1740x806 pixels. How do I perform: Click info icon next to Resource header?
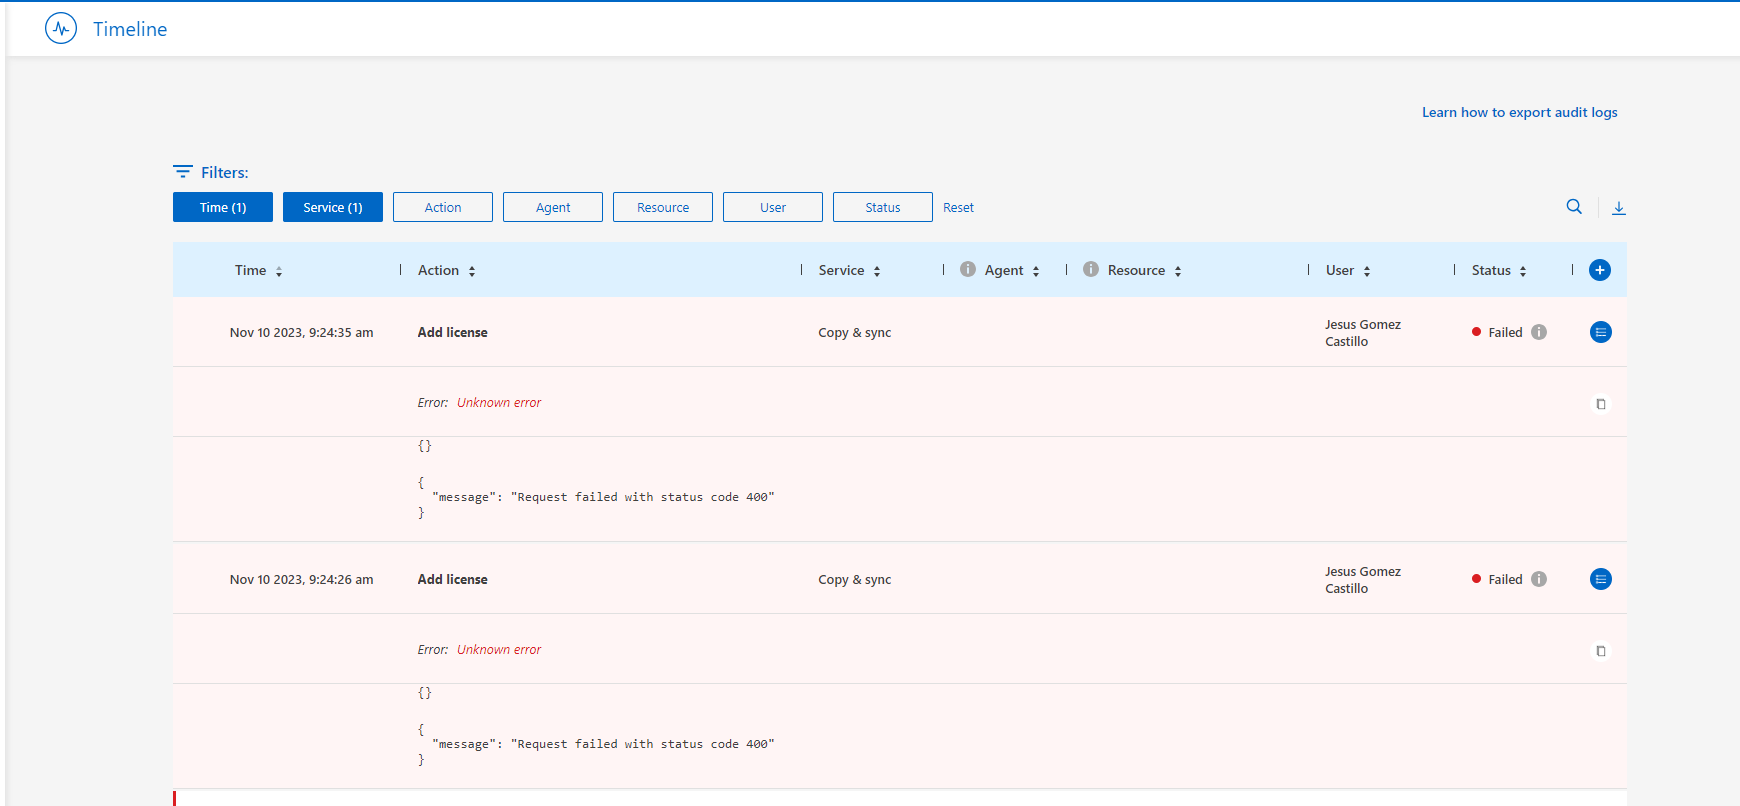point(1091,270)
